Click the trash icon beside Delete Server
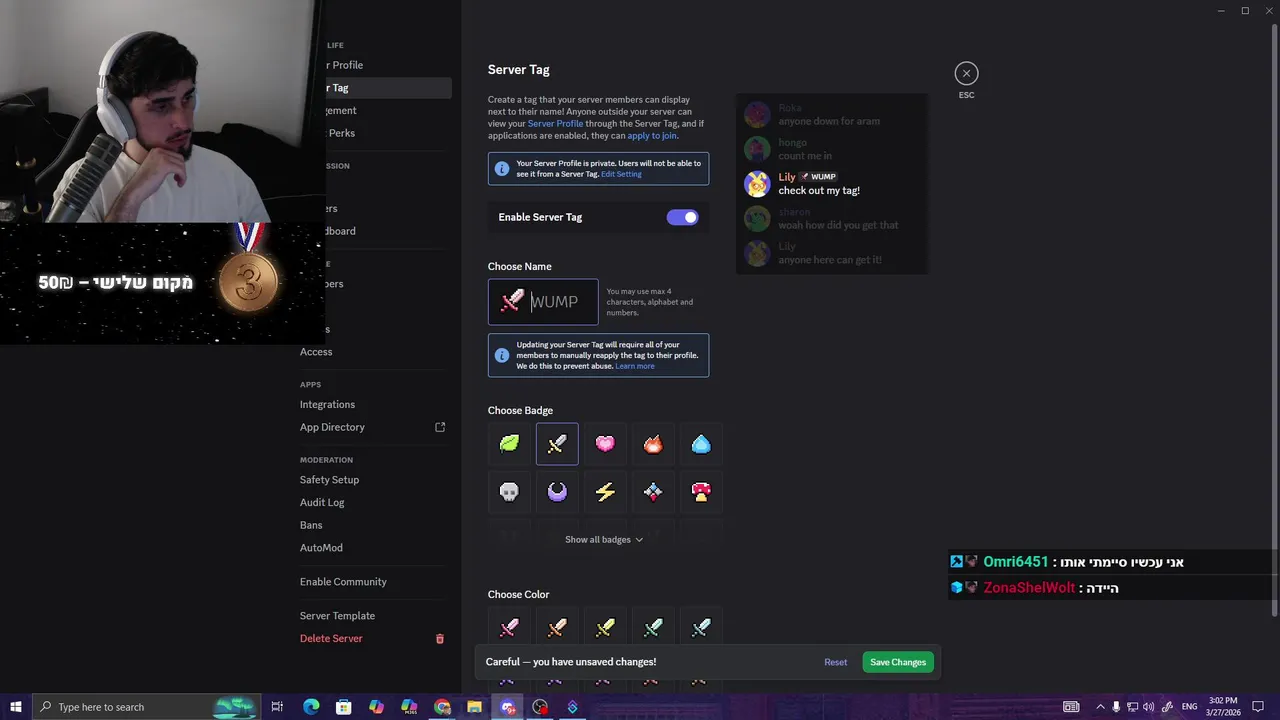 coord(439,639)
